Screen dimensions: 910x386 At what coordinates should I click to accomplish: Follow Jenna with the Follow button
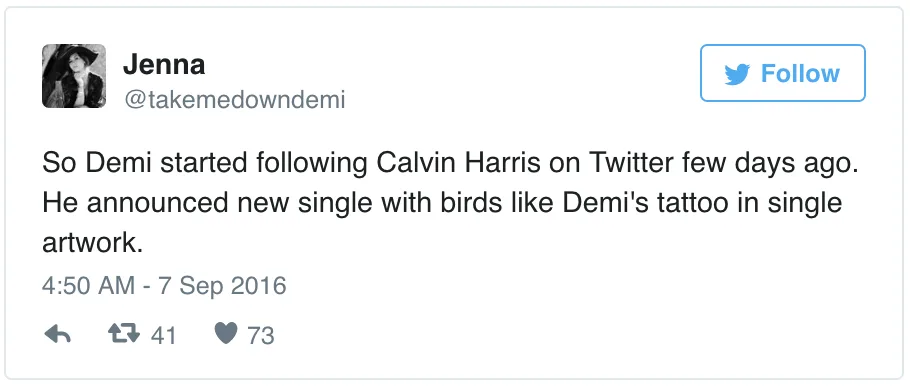click(783, 73)
